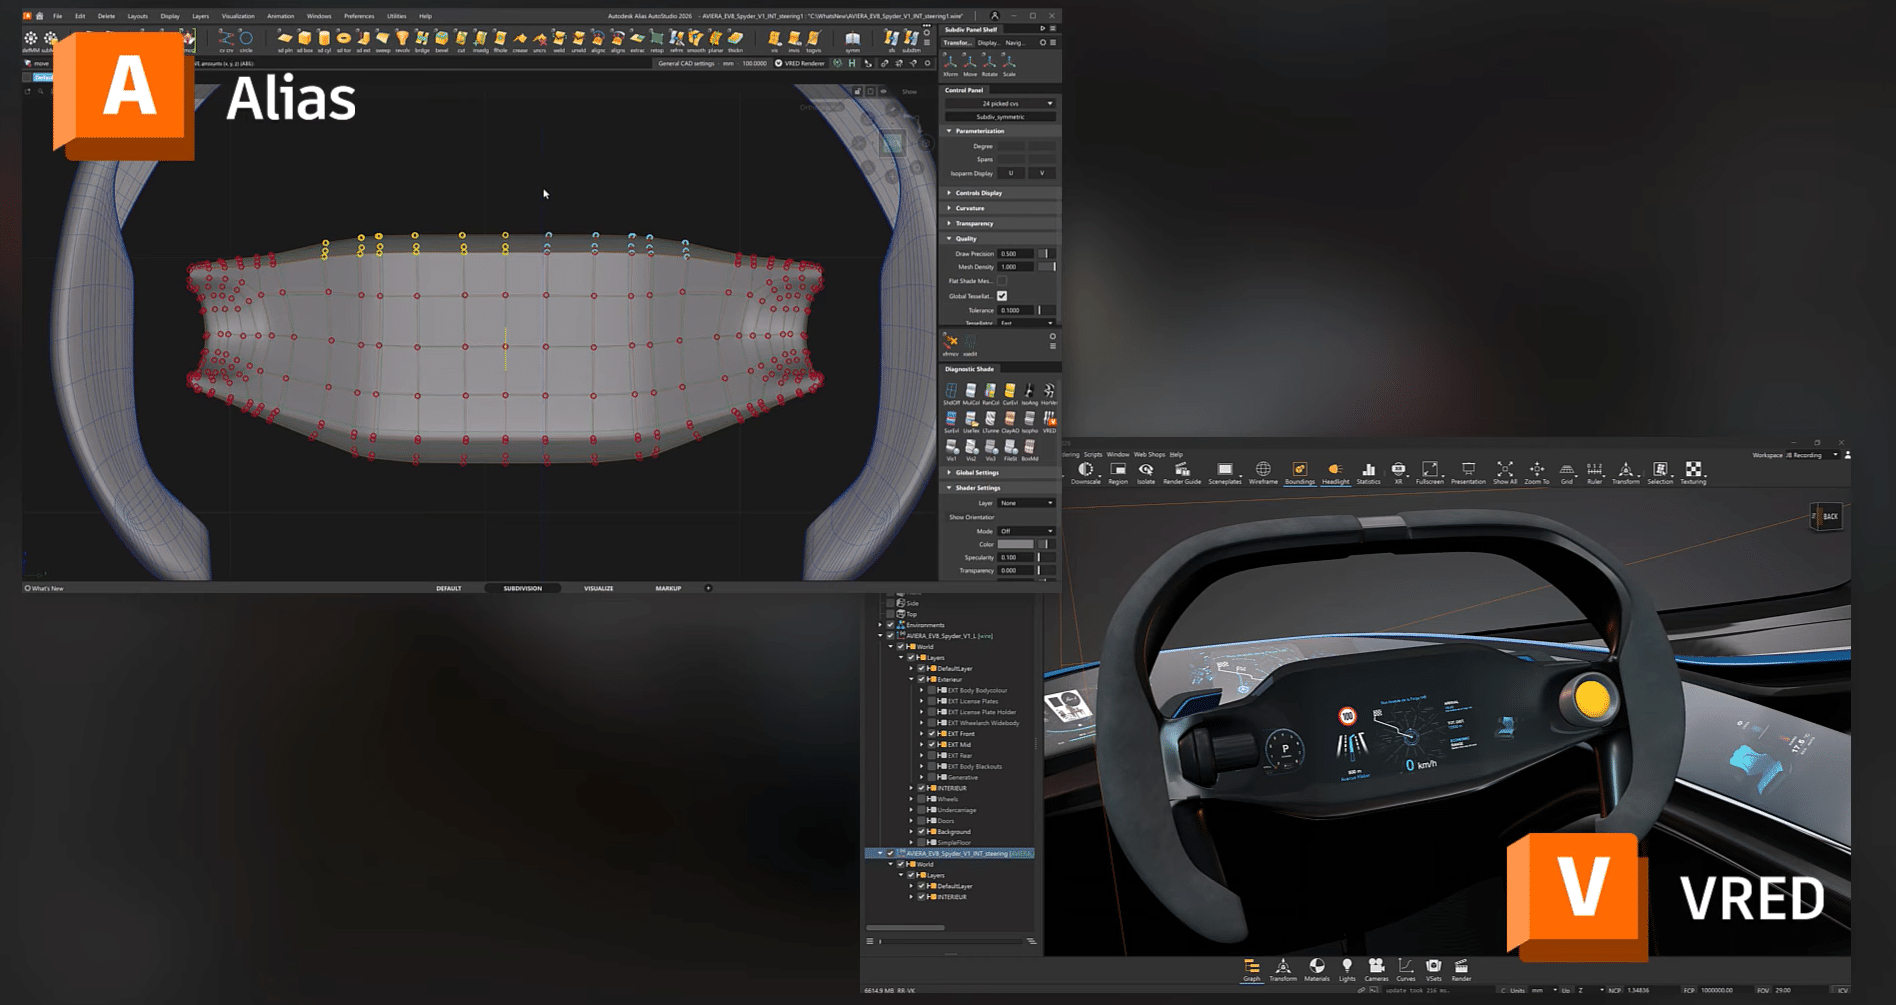
Task: Enable the Wheels layer checkbox
Action: click(x=921, y=799)
